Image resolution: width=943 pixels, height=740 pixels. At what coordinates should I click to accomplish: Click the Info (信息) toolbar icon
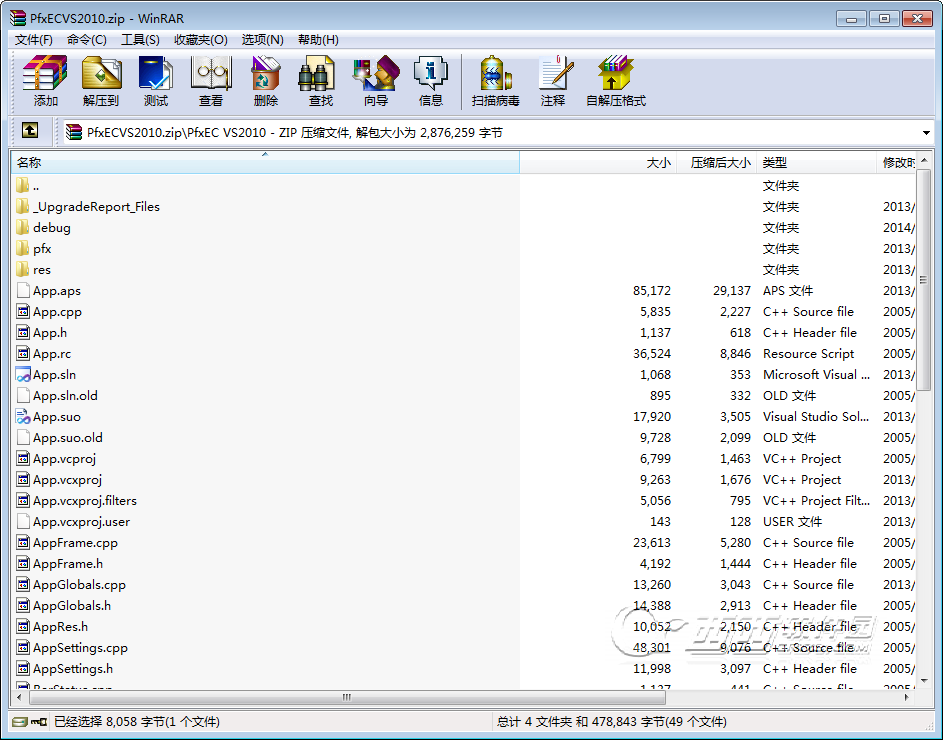coord(431,73)
